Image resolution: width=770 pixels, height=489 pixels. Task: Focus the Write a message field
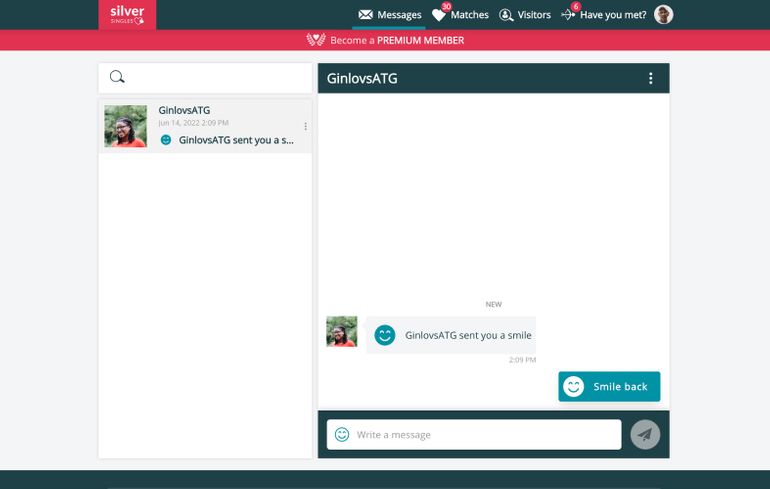474,435
